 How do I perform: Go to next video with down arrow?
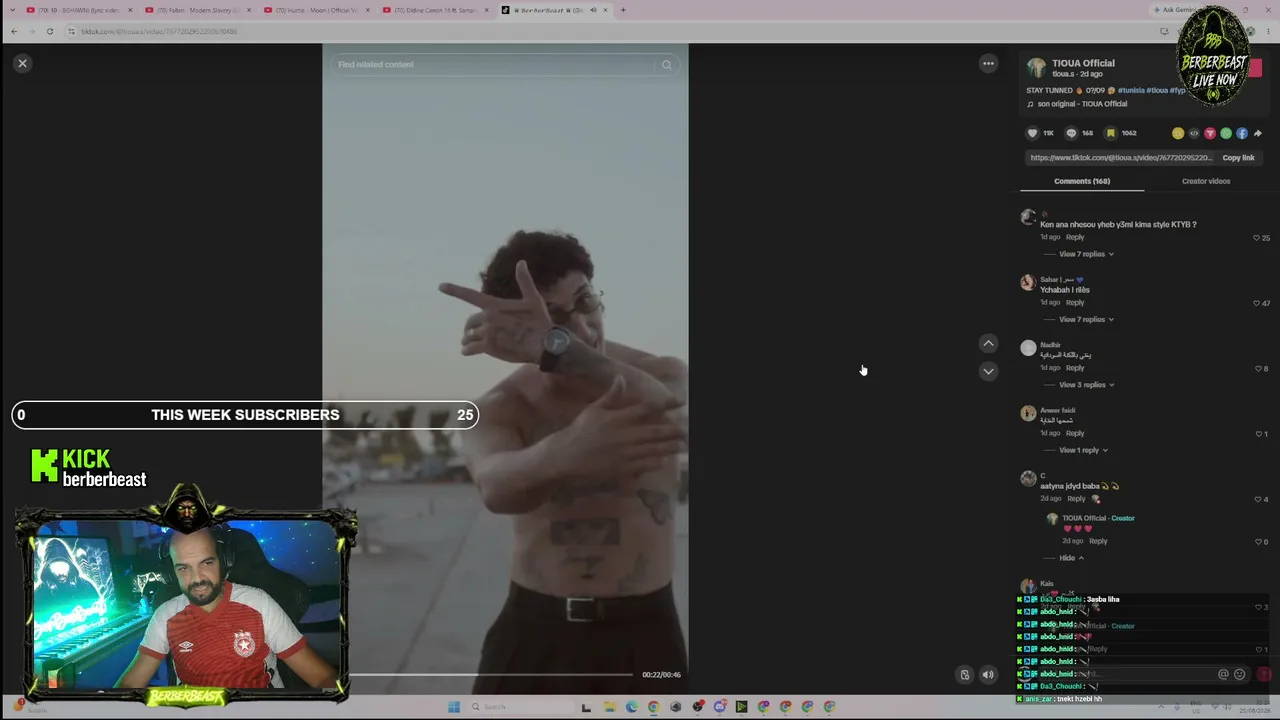coord(988,371)
